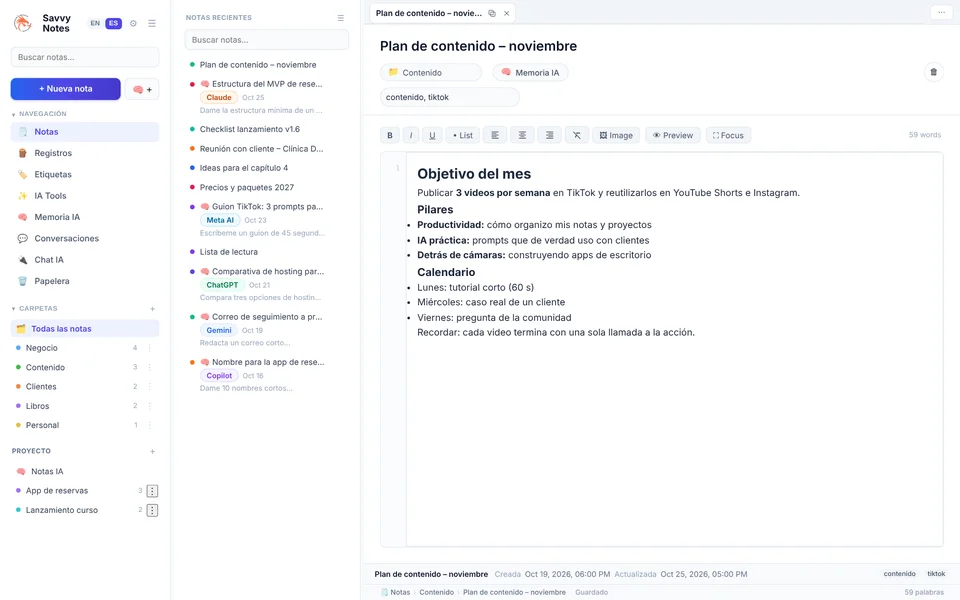Create a note with Nueva nota button
The width and height of the screenshot is (960, 600).
tap(66, 89)
